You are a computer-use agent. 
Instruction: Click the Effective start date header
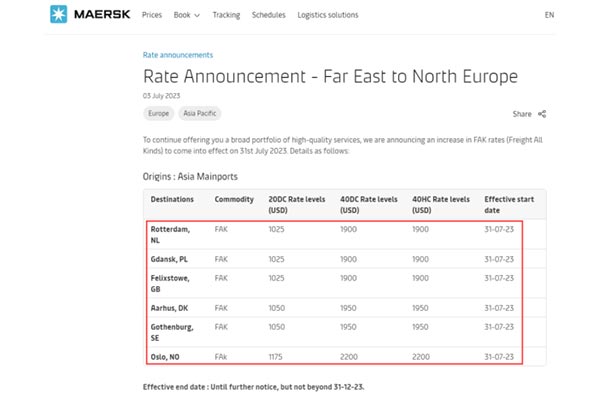[509, 205]
